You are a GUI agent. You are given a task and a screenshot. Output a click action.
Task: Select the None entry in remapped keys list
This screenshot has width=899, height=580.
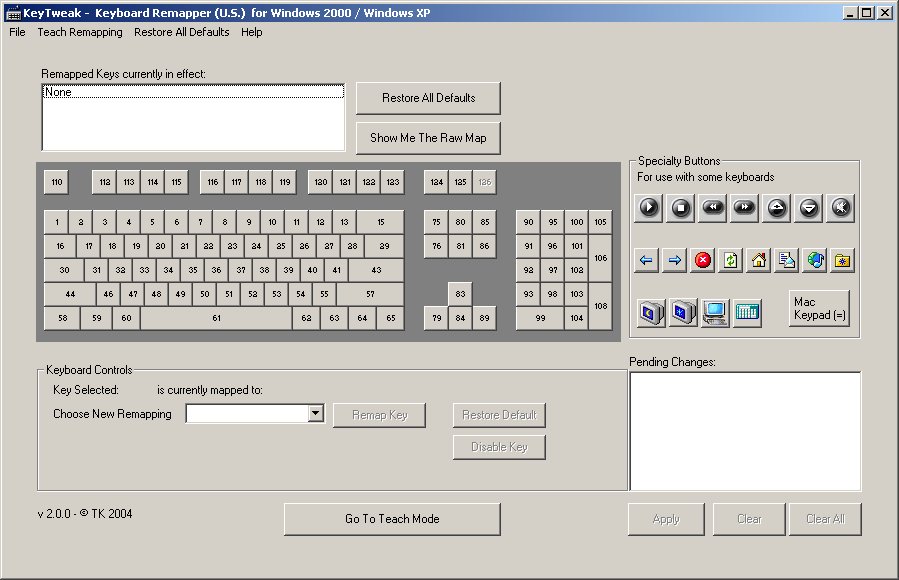tap(193, 92)
